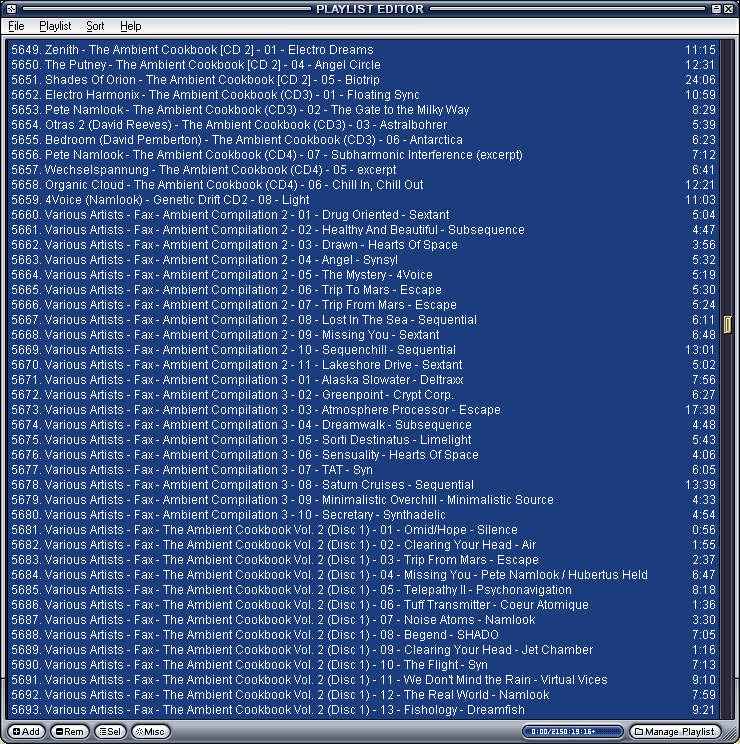Select track 5661 Healthy And Beautiful - Subsequence
The width and height of the screenshot is (740, 744).
coord(363,230)
